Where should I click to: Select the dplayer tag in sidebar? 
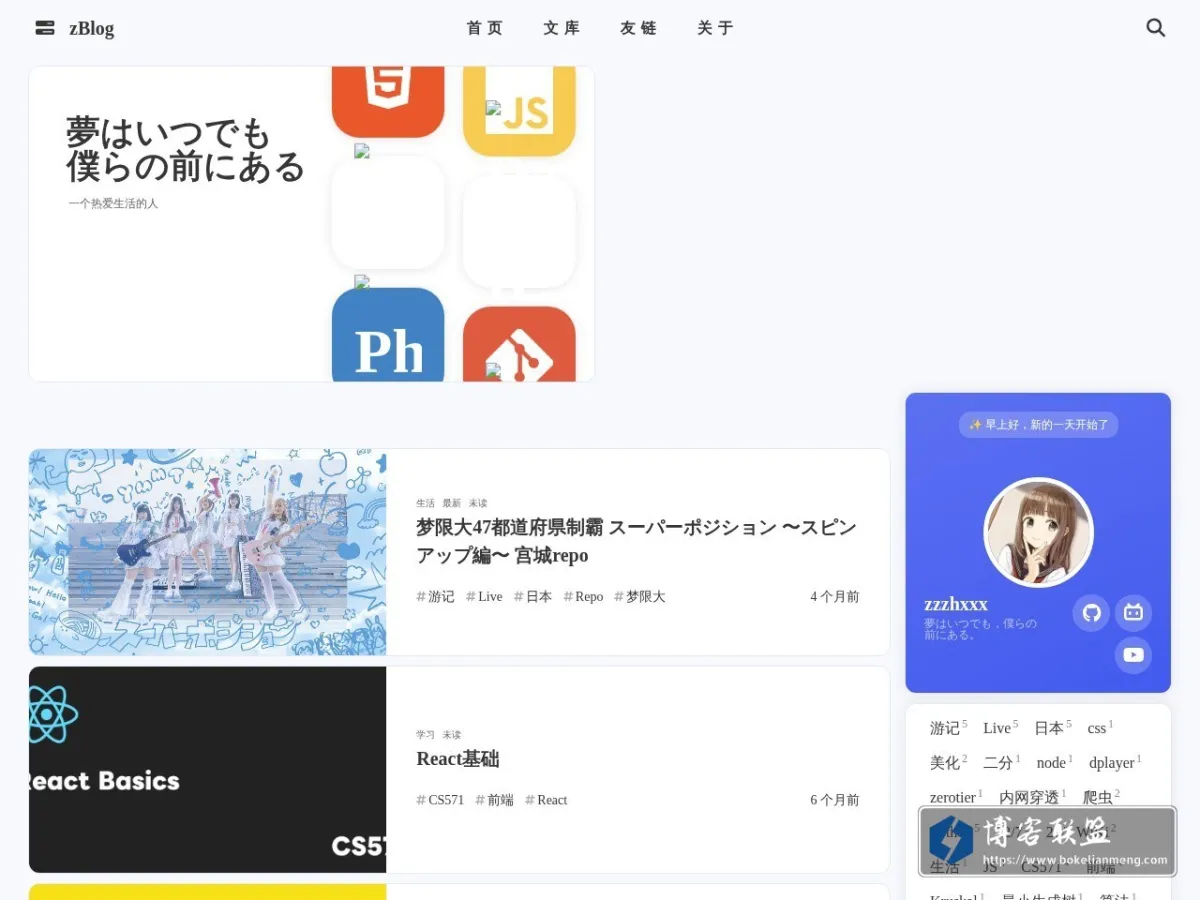(1115, 762)
